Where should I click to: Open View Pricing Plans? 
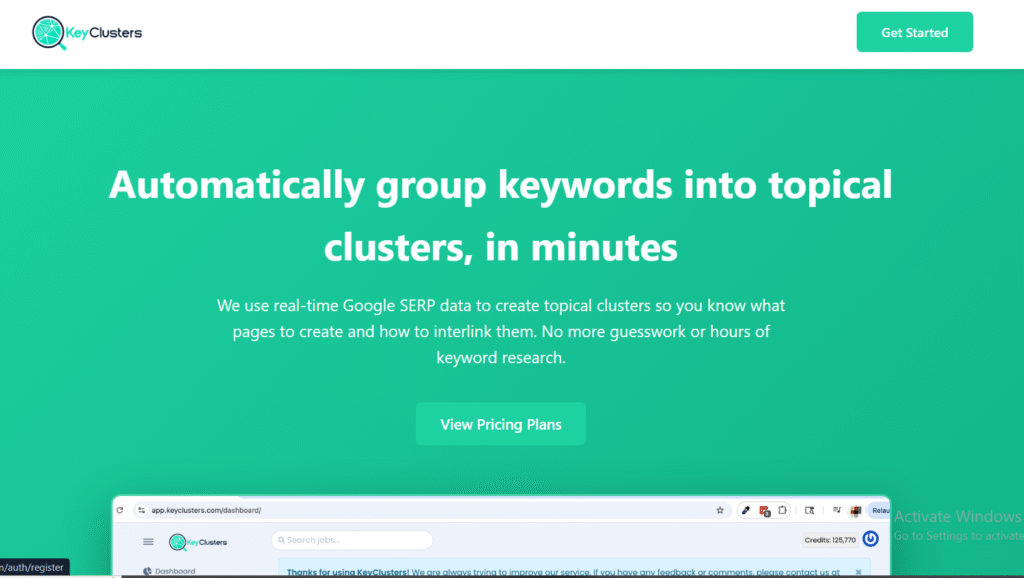point(500,424)
